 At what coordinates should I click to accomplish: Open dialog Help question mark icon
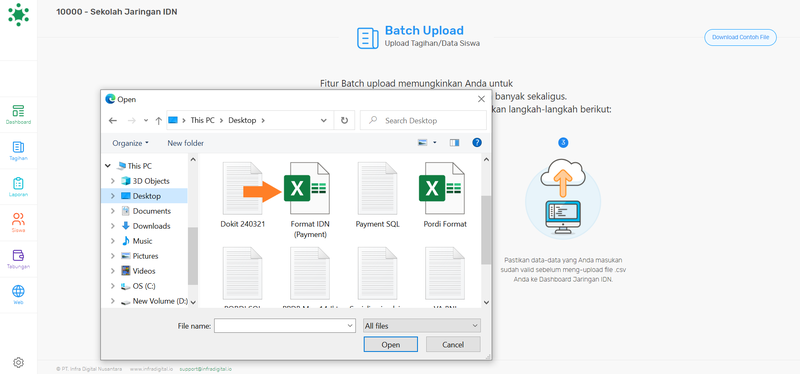pyautogui.click(x=477, y=143)
